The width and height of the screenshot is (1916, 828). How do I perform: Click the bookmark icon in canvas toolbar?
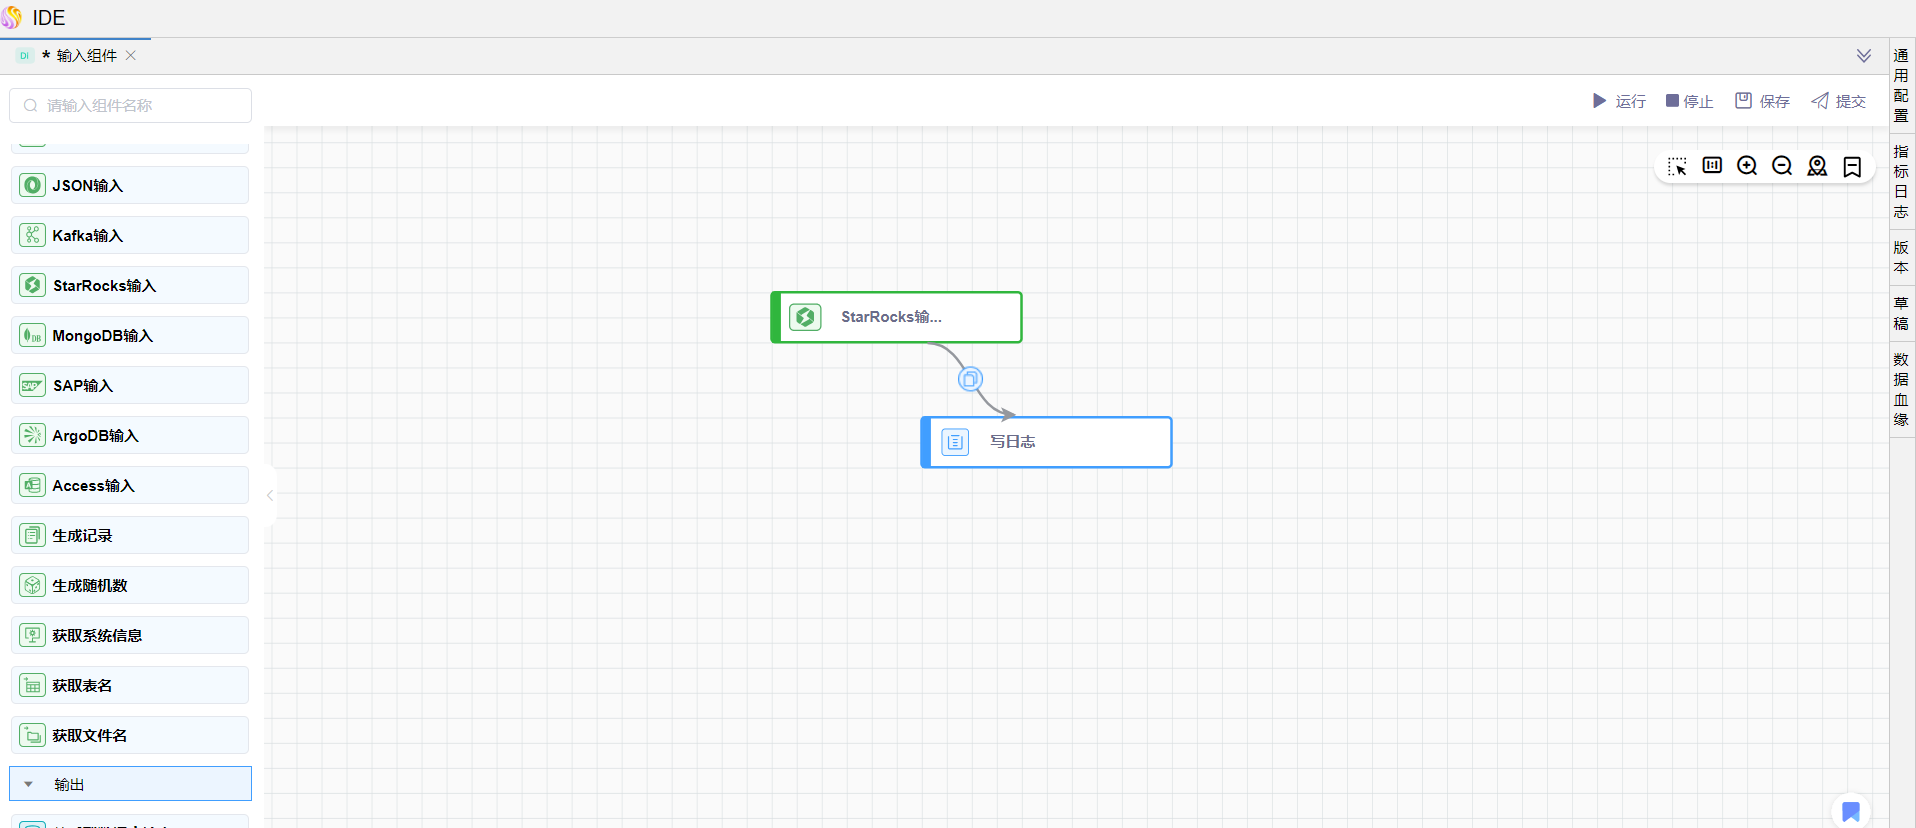pyautogui.click(x=1852, y=166)
